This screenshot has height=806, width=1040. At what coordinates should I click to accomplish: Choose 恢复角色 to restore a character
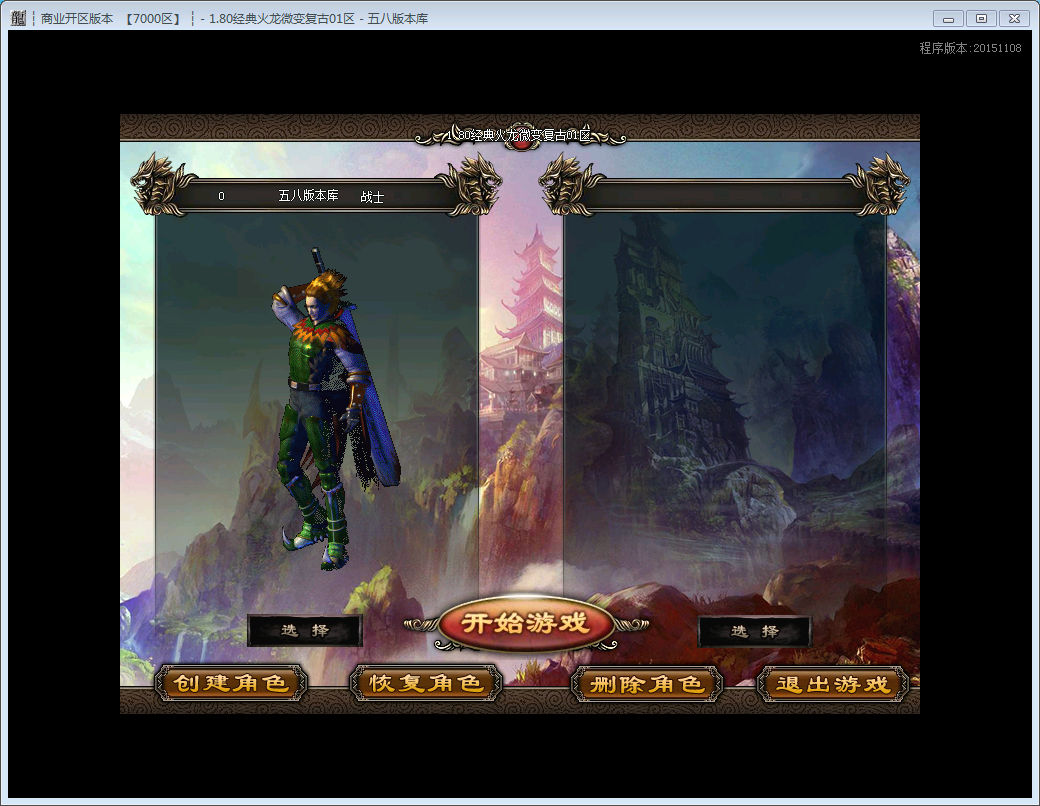tap(425, 683)
